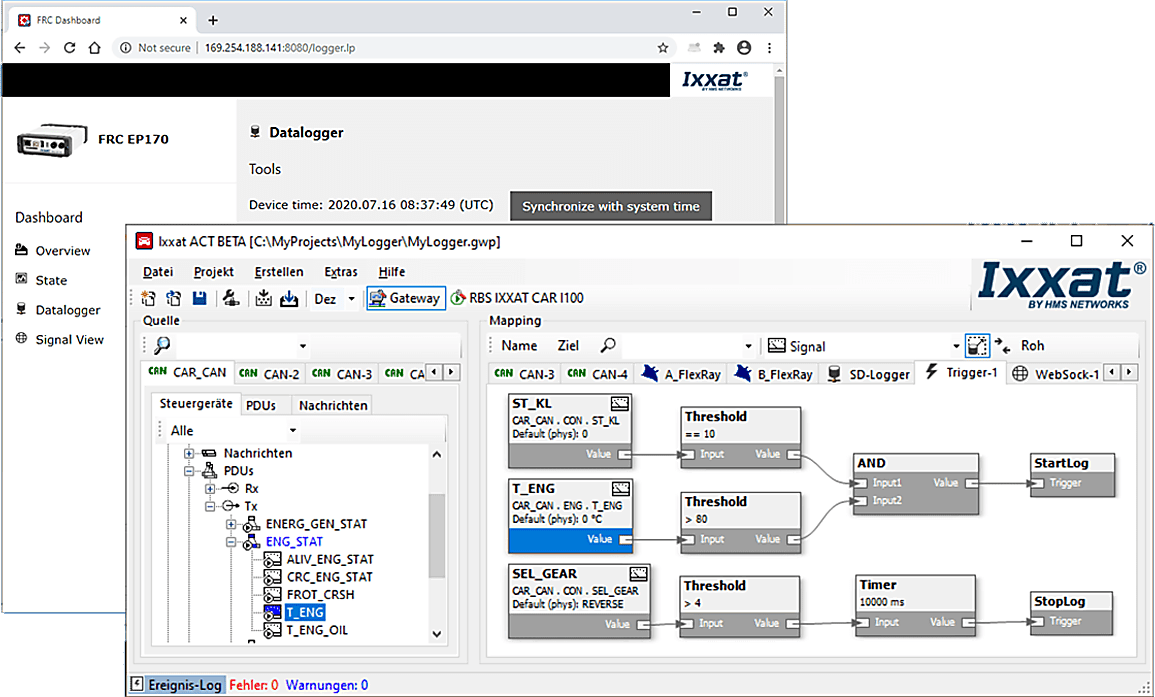Click Synchronize with system time in browser
Viewport: 1155px width, 697px height.
click(x=611, y=206)
